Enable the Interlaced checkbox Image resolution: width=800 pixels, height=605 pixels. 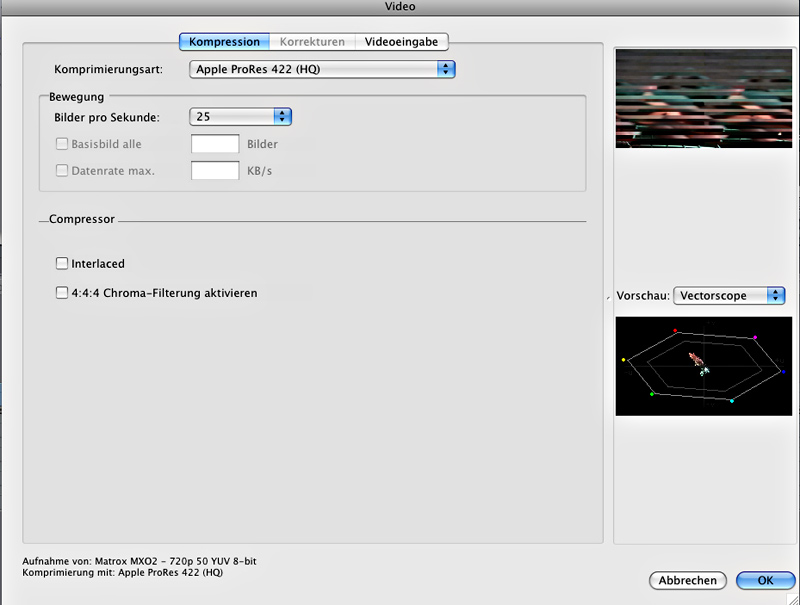(x=62, y=264)
